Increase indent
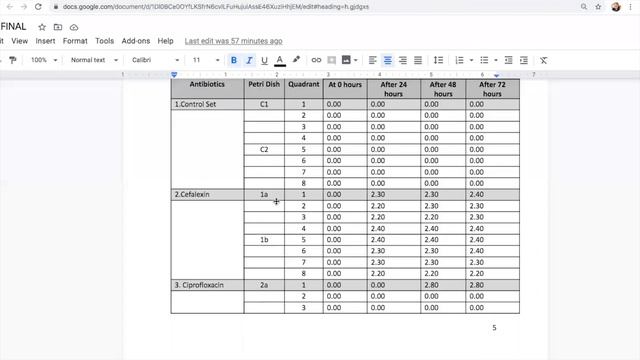The image size is (640, 360). point(524,60)
